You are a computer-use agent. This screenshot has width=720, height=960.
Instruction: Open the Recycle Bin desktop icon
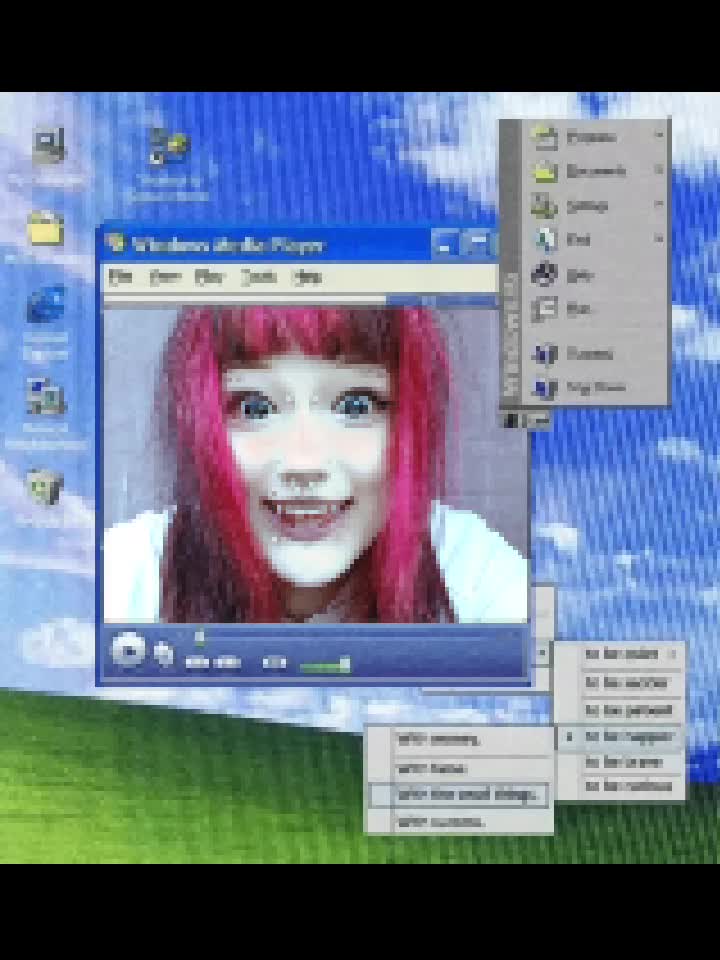pyautogui.click(x=45, y=487)
